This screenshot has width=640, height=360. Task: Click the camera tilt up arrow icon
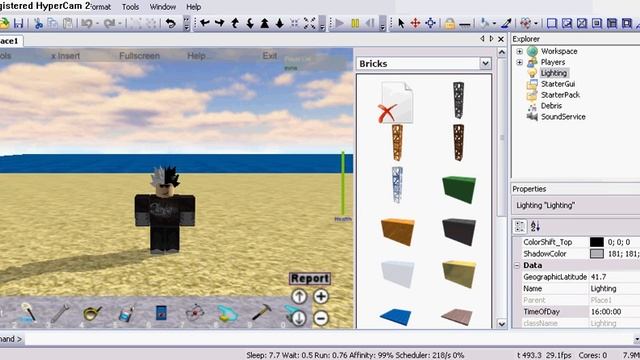235,23
